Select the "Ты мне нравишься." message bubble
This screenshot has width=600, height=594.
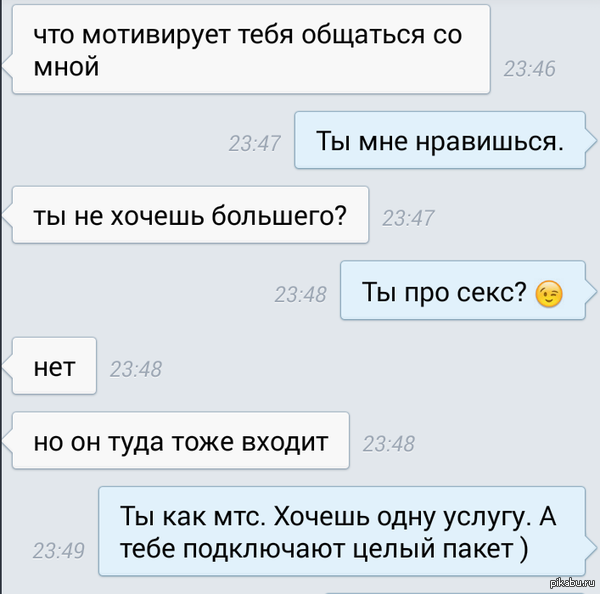(440, 140)
